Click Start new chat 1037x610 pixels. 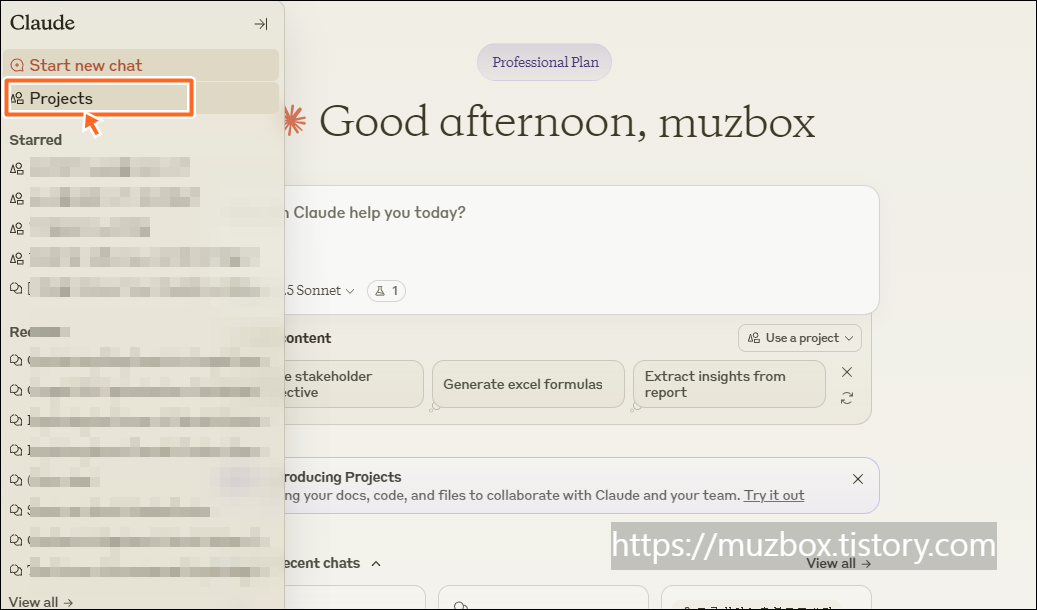(141, 65)
